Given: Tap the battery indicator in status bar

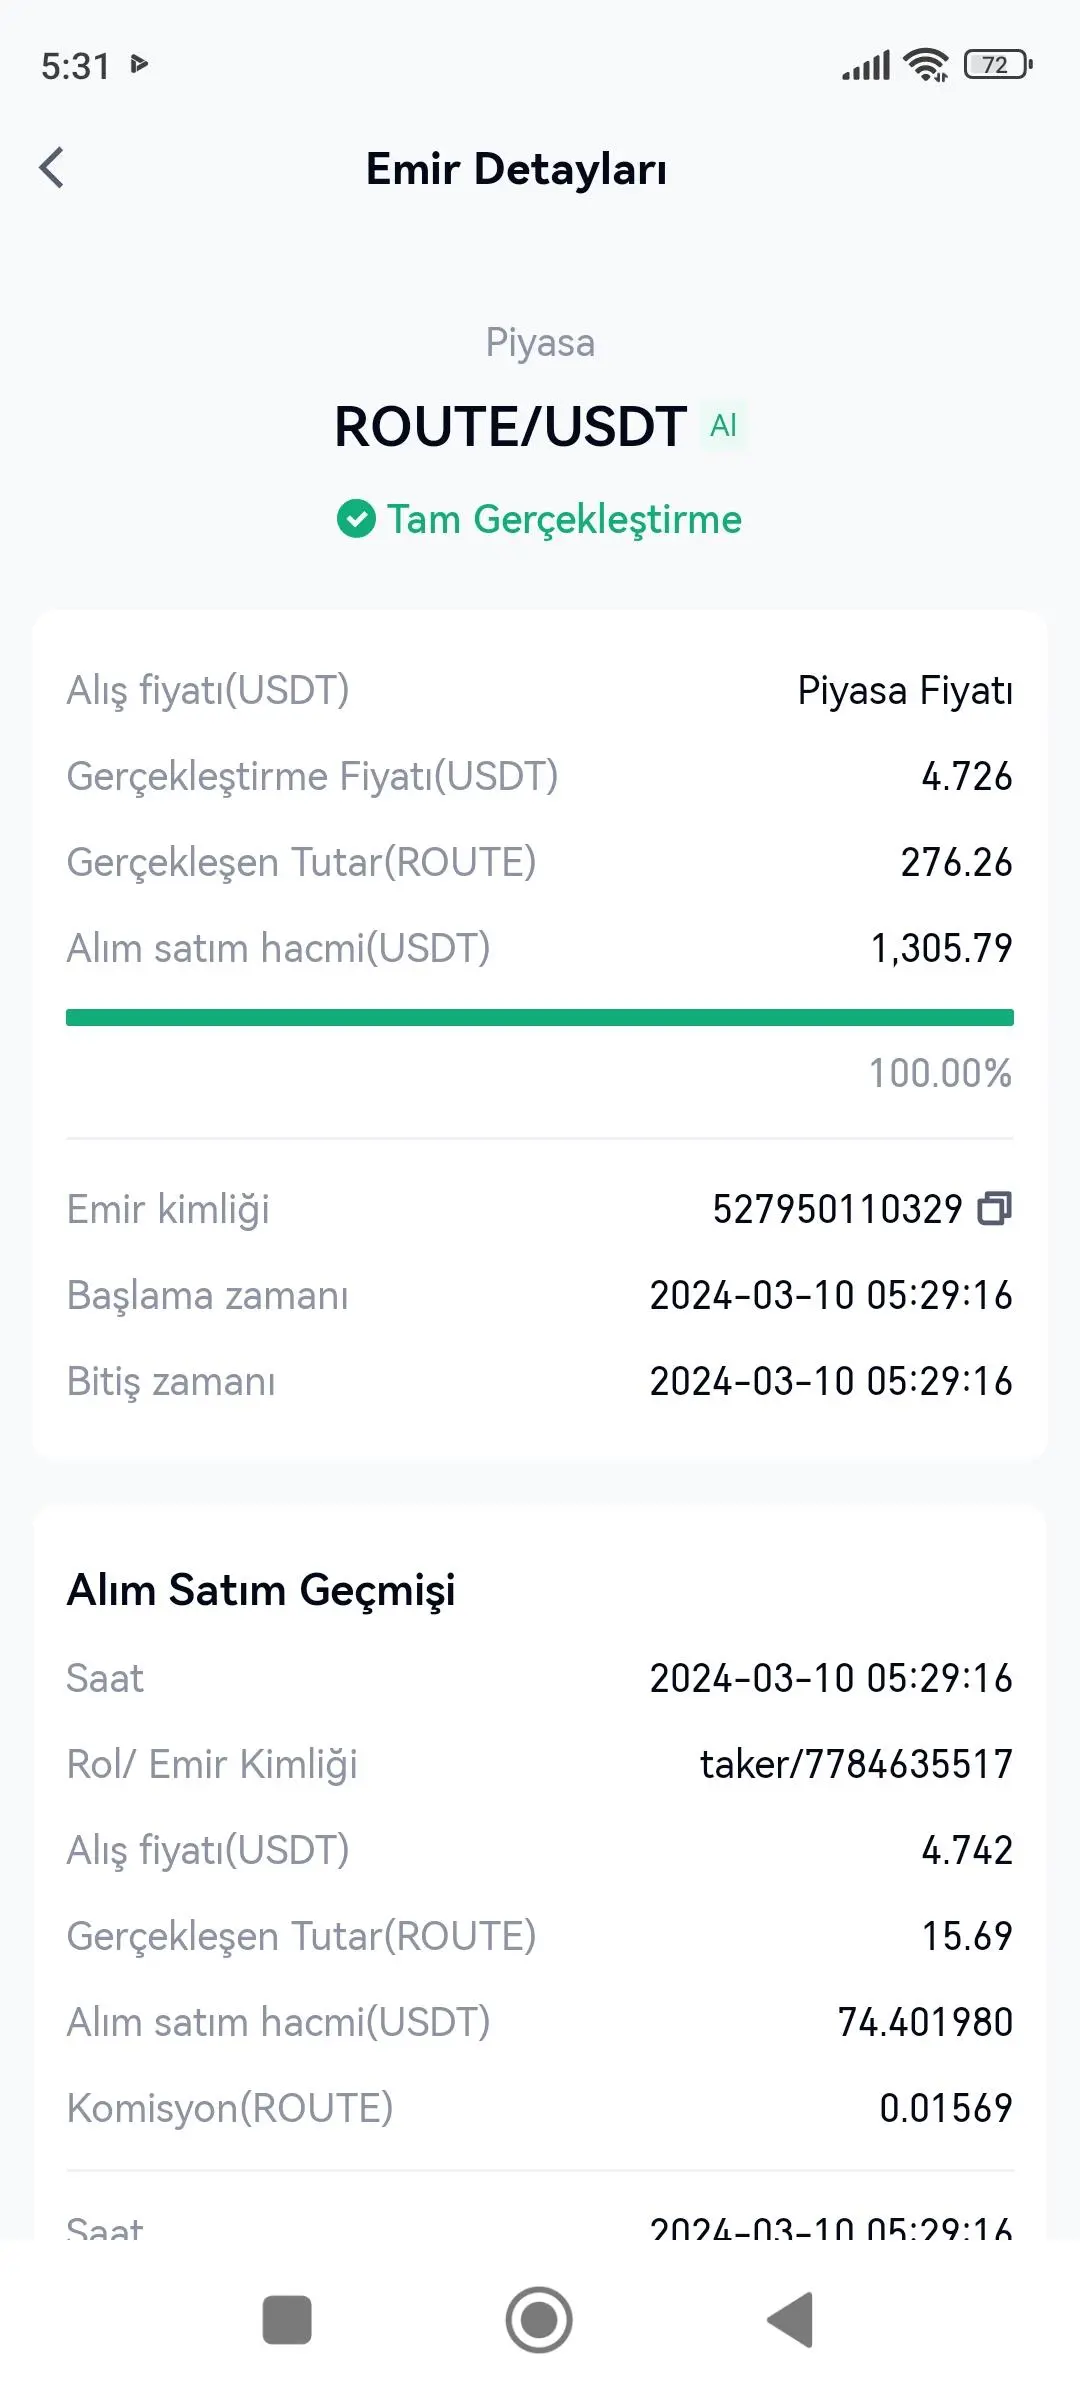Looking at the screenshot, I should click(x=997, y=65).
